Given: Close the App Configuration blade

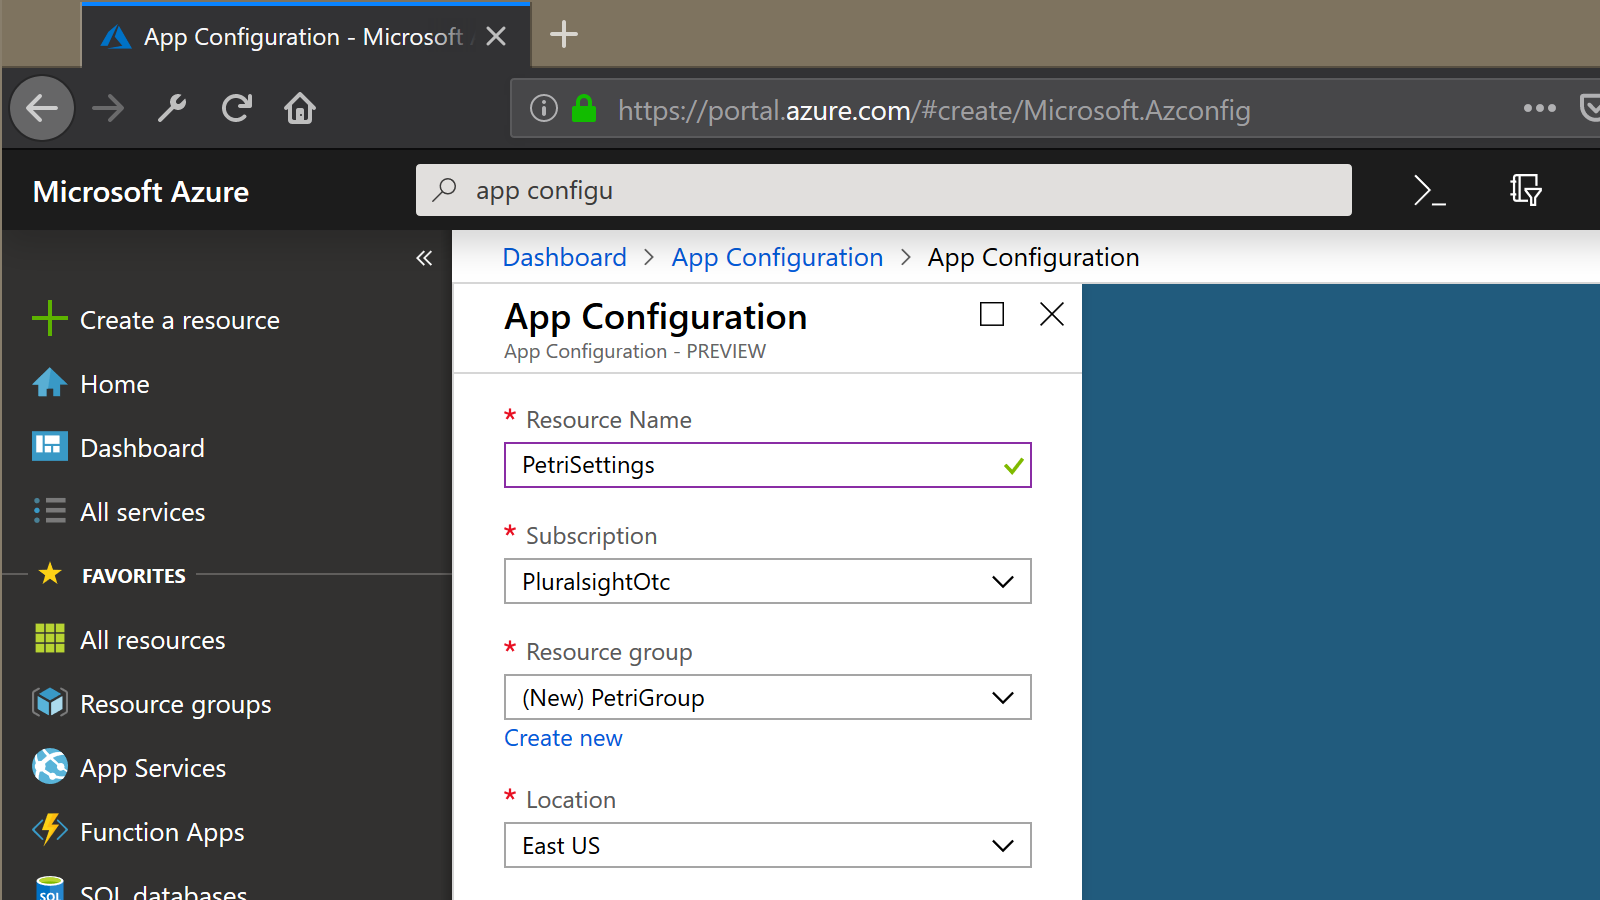Looking at the screenshot, I should pyautogui.click(x=1052, y=314).
